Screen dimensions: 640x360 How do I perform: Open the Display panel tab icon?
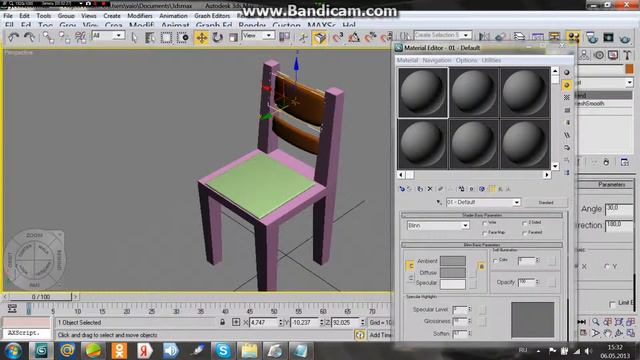(613, 55)
